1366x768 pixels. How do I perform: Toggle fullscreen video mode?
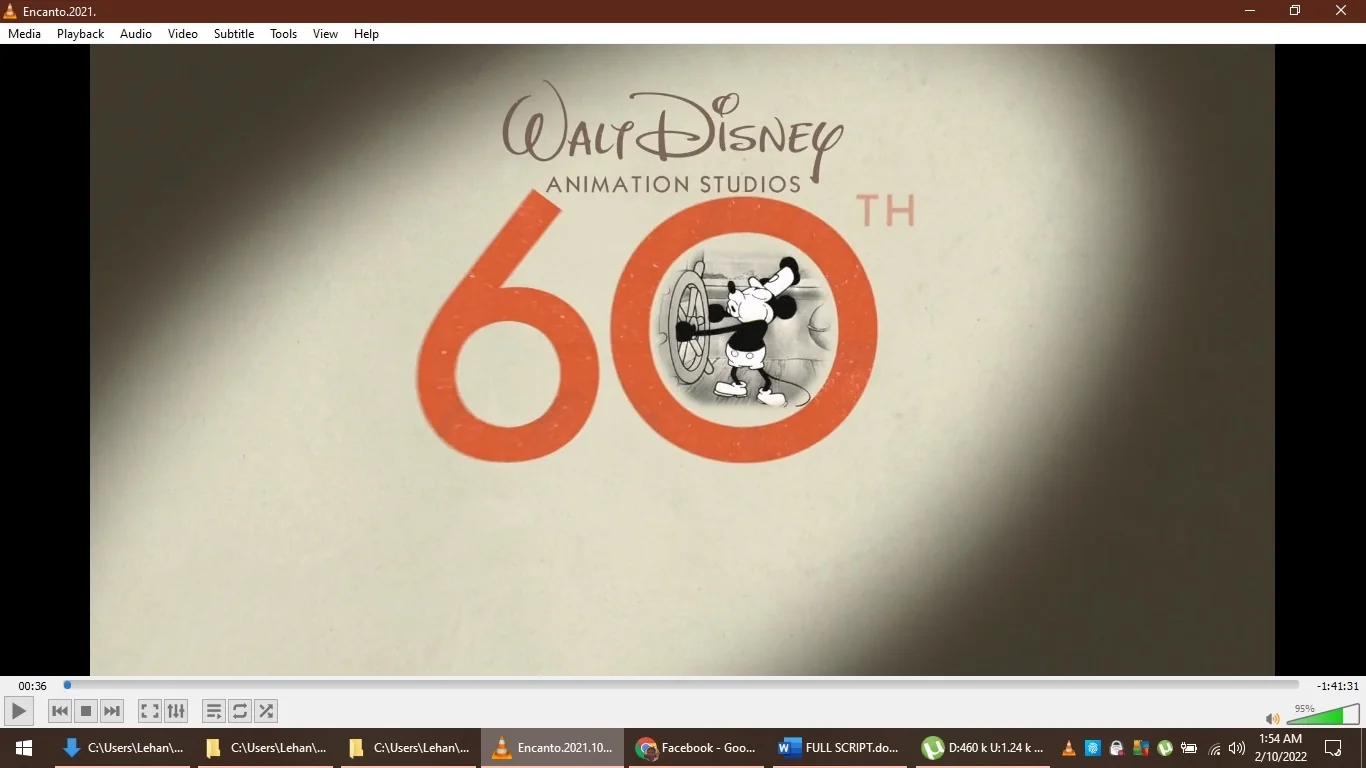[150, 711]
